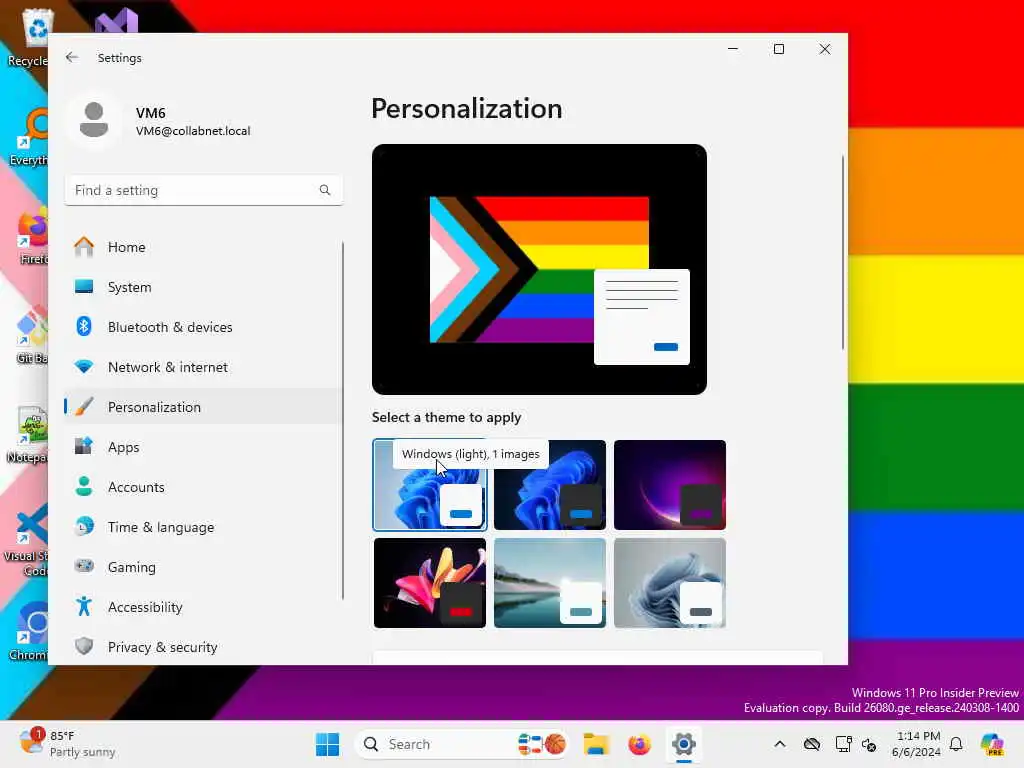Show hidden system tray icons chevron
This screenshot has width=1024, height=768.
(x=780, y=744)
